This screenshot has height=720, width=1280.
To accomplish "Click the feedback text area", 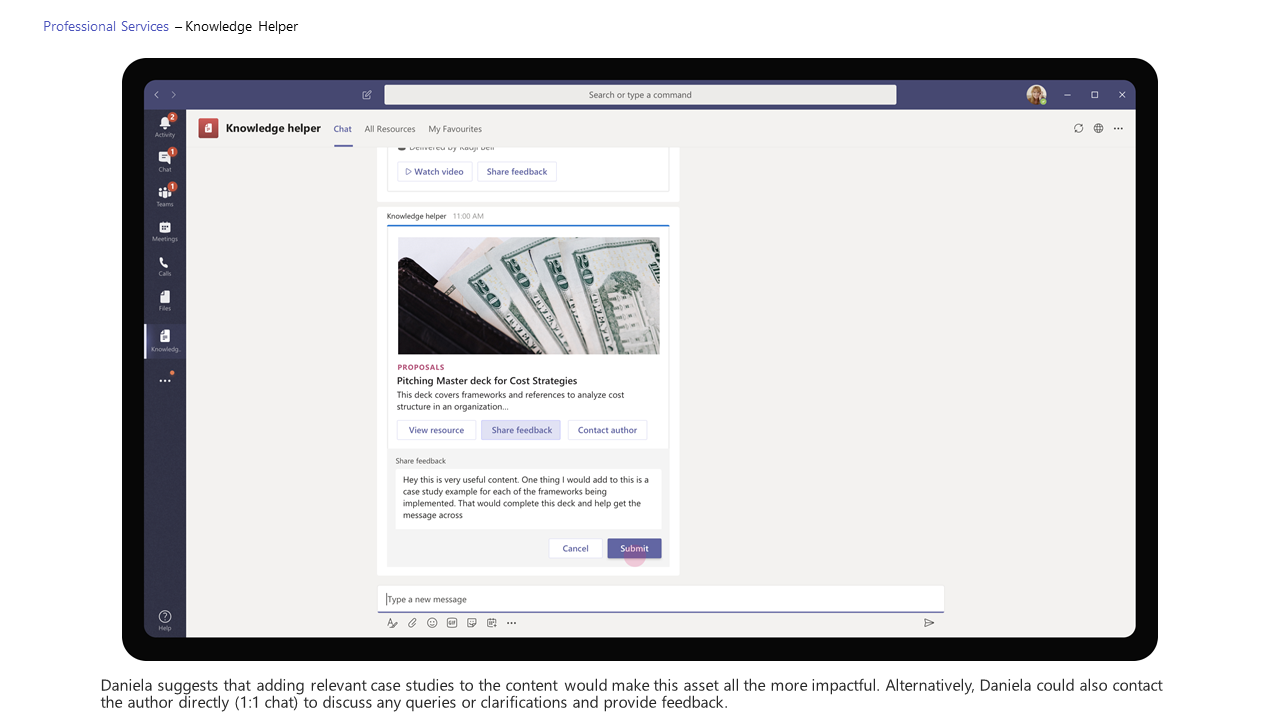I will point(528,498).
